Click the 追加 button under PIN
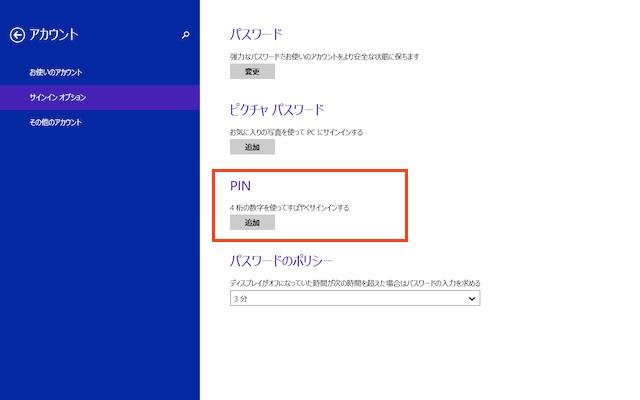This screenshot has width=640, height=400. pyautogui.click(x=252, y=222)
